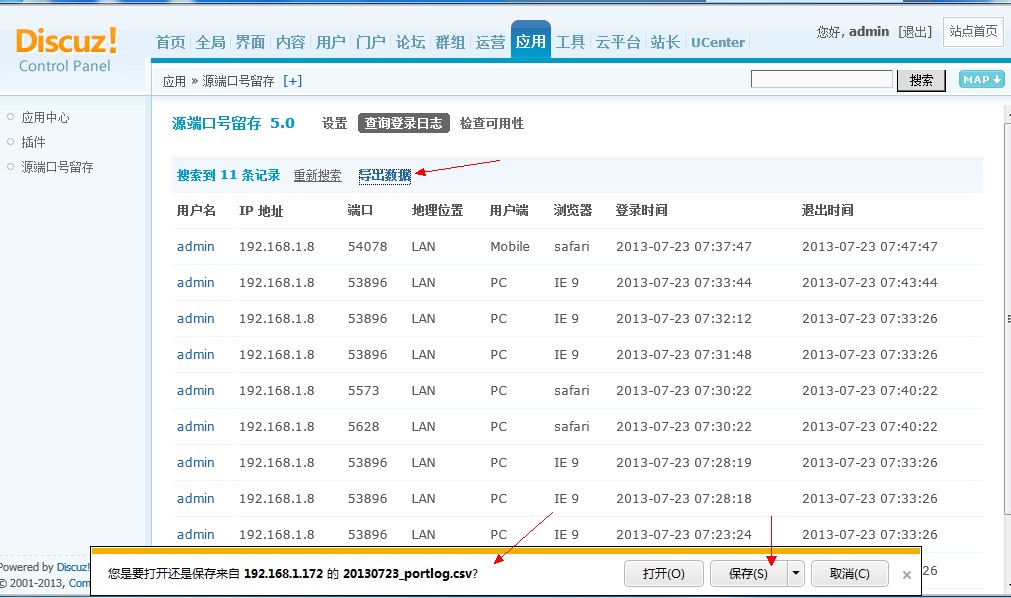This screenshot has height=598, width=1011.
Task: Open the 工具 menu tab
Action: click(571, 43)
